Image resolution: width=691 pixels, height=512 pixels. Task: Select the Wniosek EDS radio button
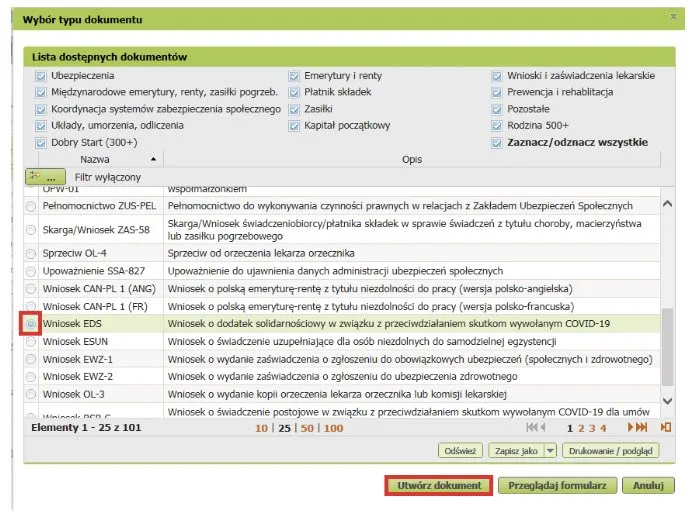click(x=31, y=324)
